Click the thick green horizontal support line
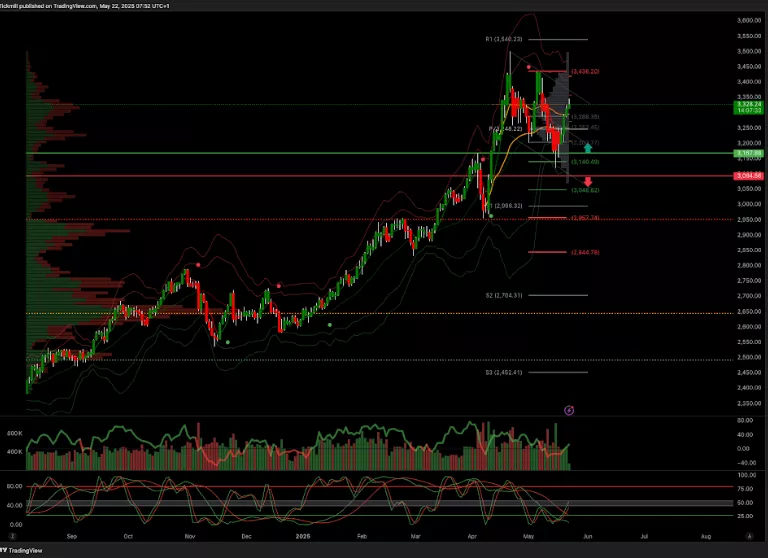This screenshot has height=558, width=768. tap(300, 153)
